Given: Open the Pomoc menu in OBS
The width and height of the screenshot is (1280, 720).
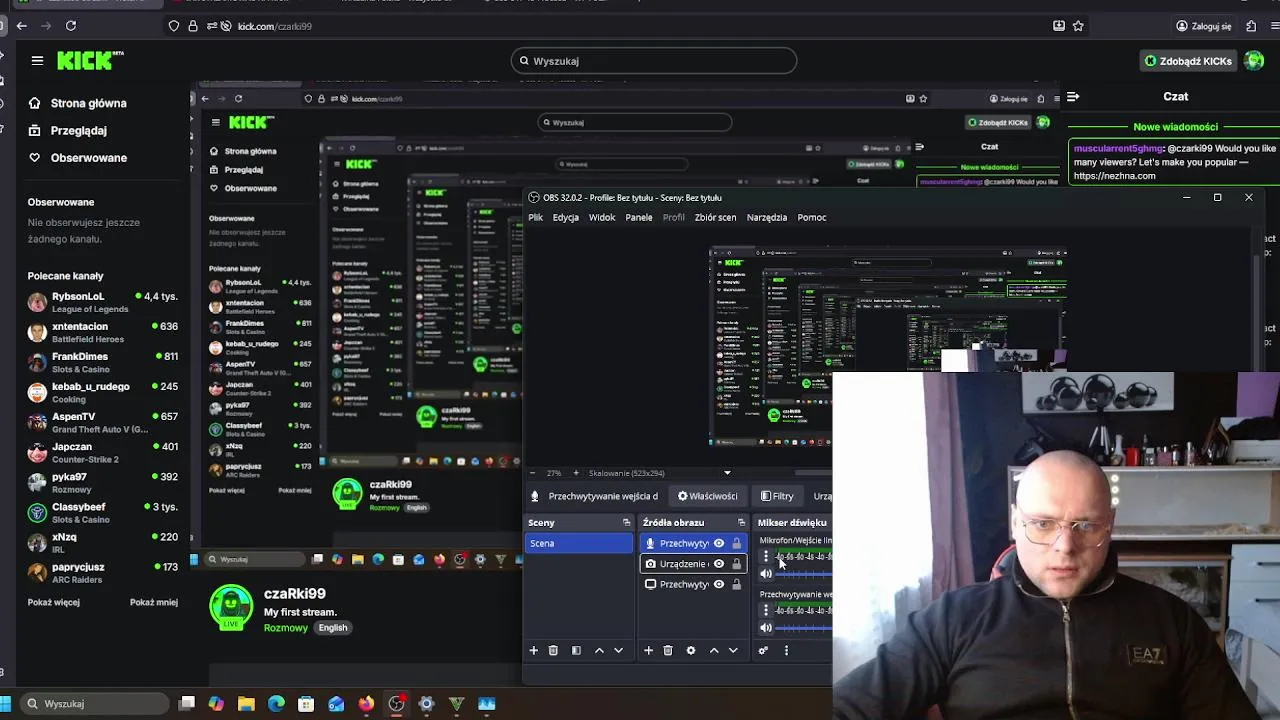Looking at the screenshot, I should 811,217.
